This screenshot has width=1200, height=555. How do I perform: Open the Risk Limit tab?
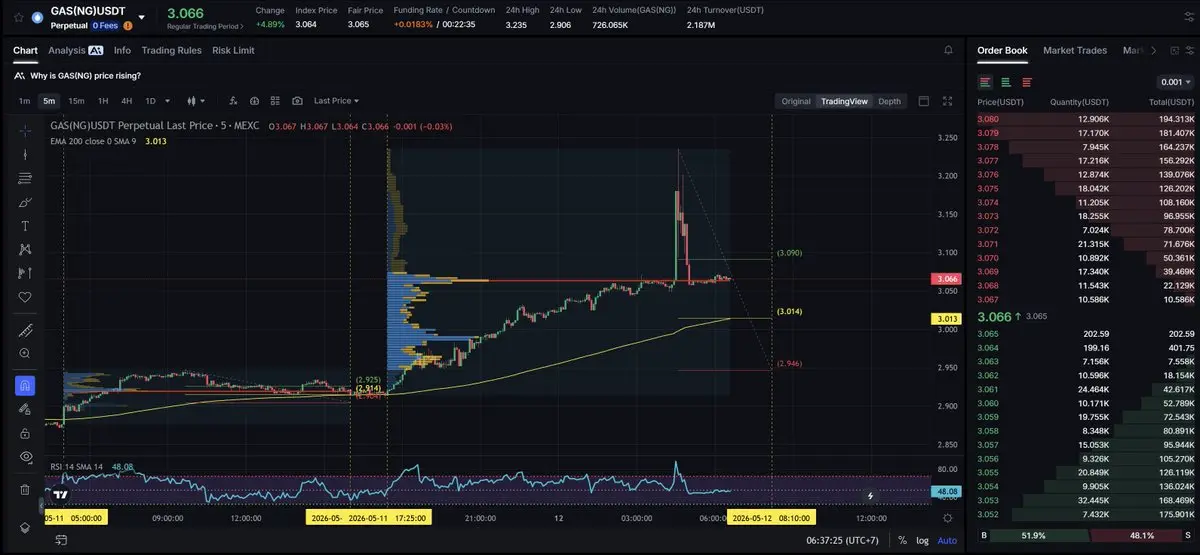[233, 50]
